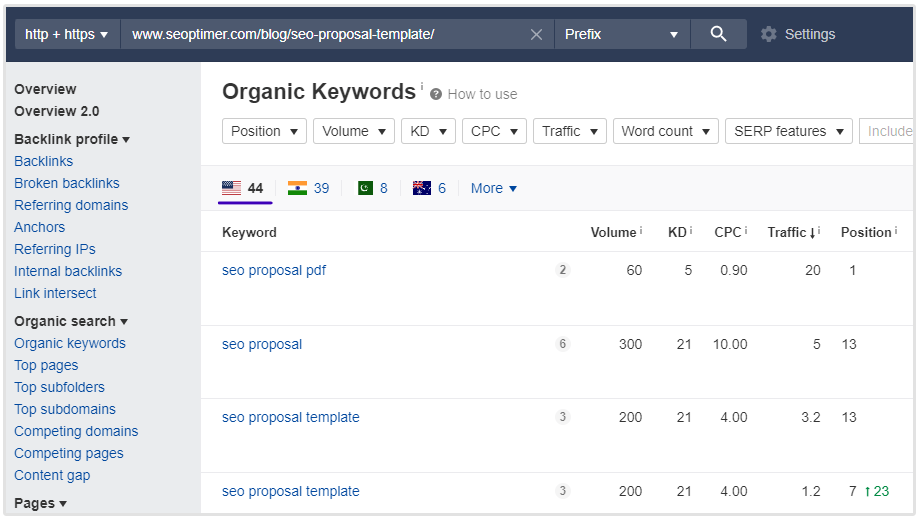The image size is (920, 520).
Task: Open Referring domains in sidebar
Action: [71, 205]
